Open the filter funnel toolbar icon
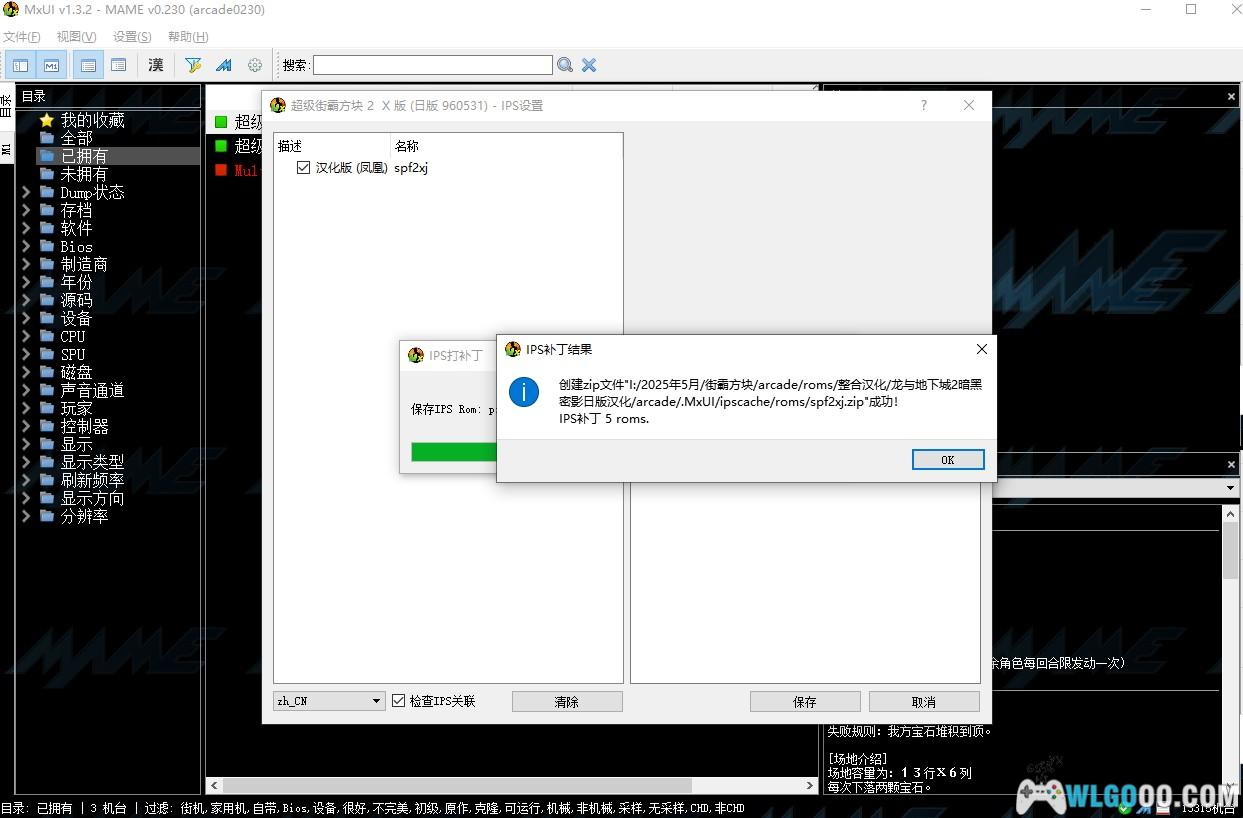Viewport: 1243px width, 818px height. [193, 65]
